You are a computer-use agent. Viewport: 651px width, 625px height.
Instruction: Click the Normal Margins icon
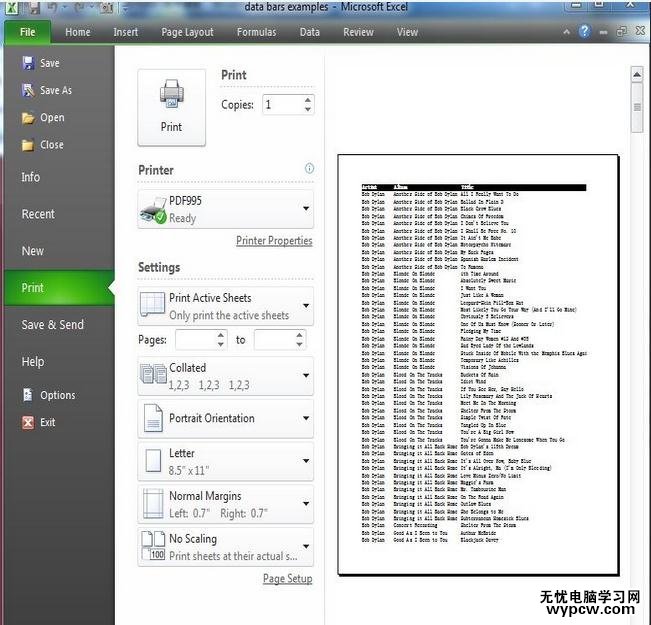(153, 504)
